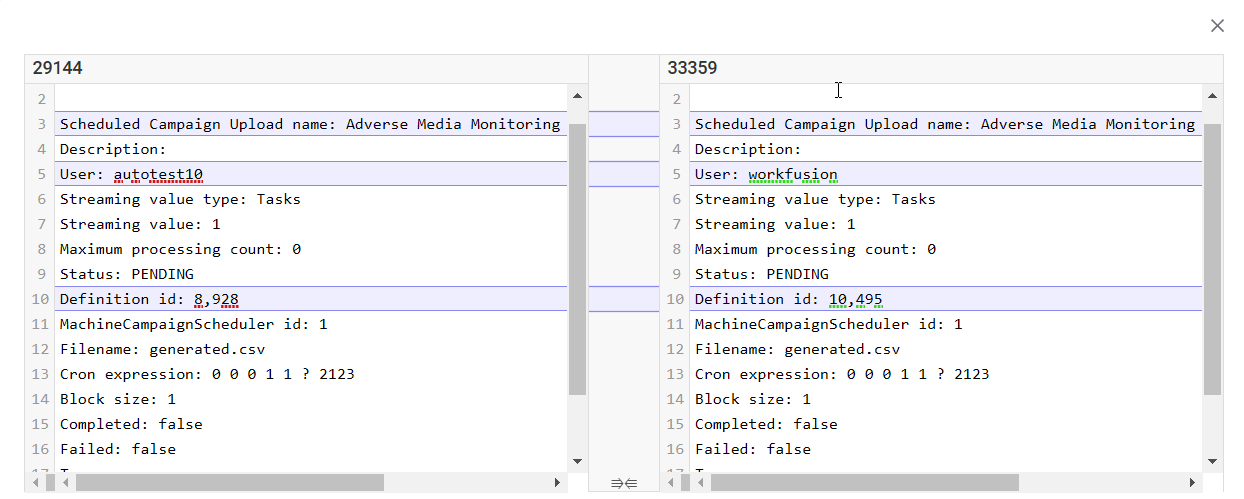Click the Scheduled Campaign Upload name line in 29144 pane

310,124
